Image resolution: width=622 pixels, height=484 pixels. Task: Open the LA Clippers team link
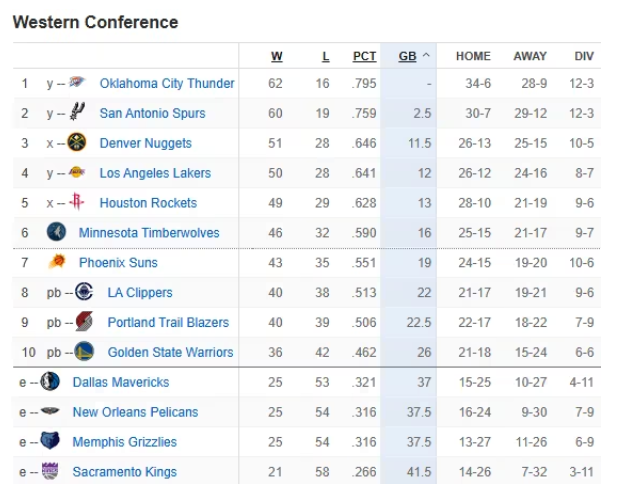(x=140, y=293)
